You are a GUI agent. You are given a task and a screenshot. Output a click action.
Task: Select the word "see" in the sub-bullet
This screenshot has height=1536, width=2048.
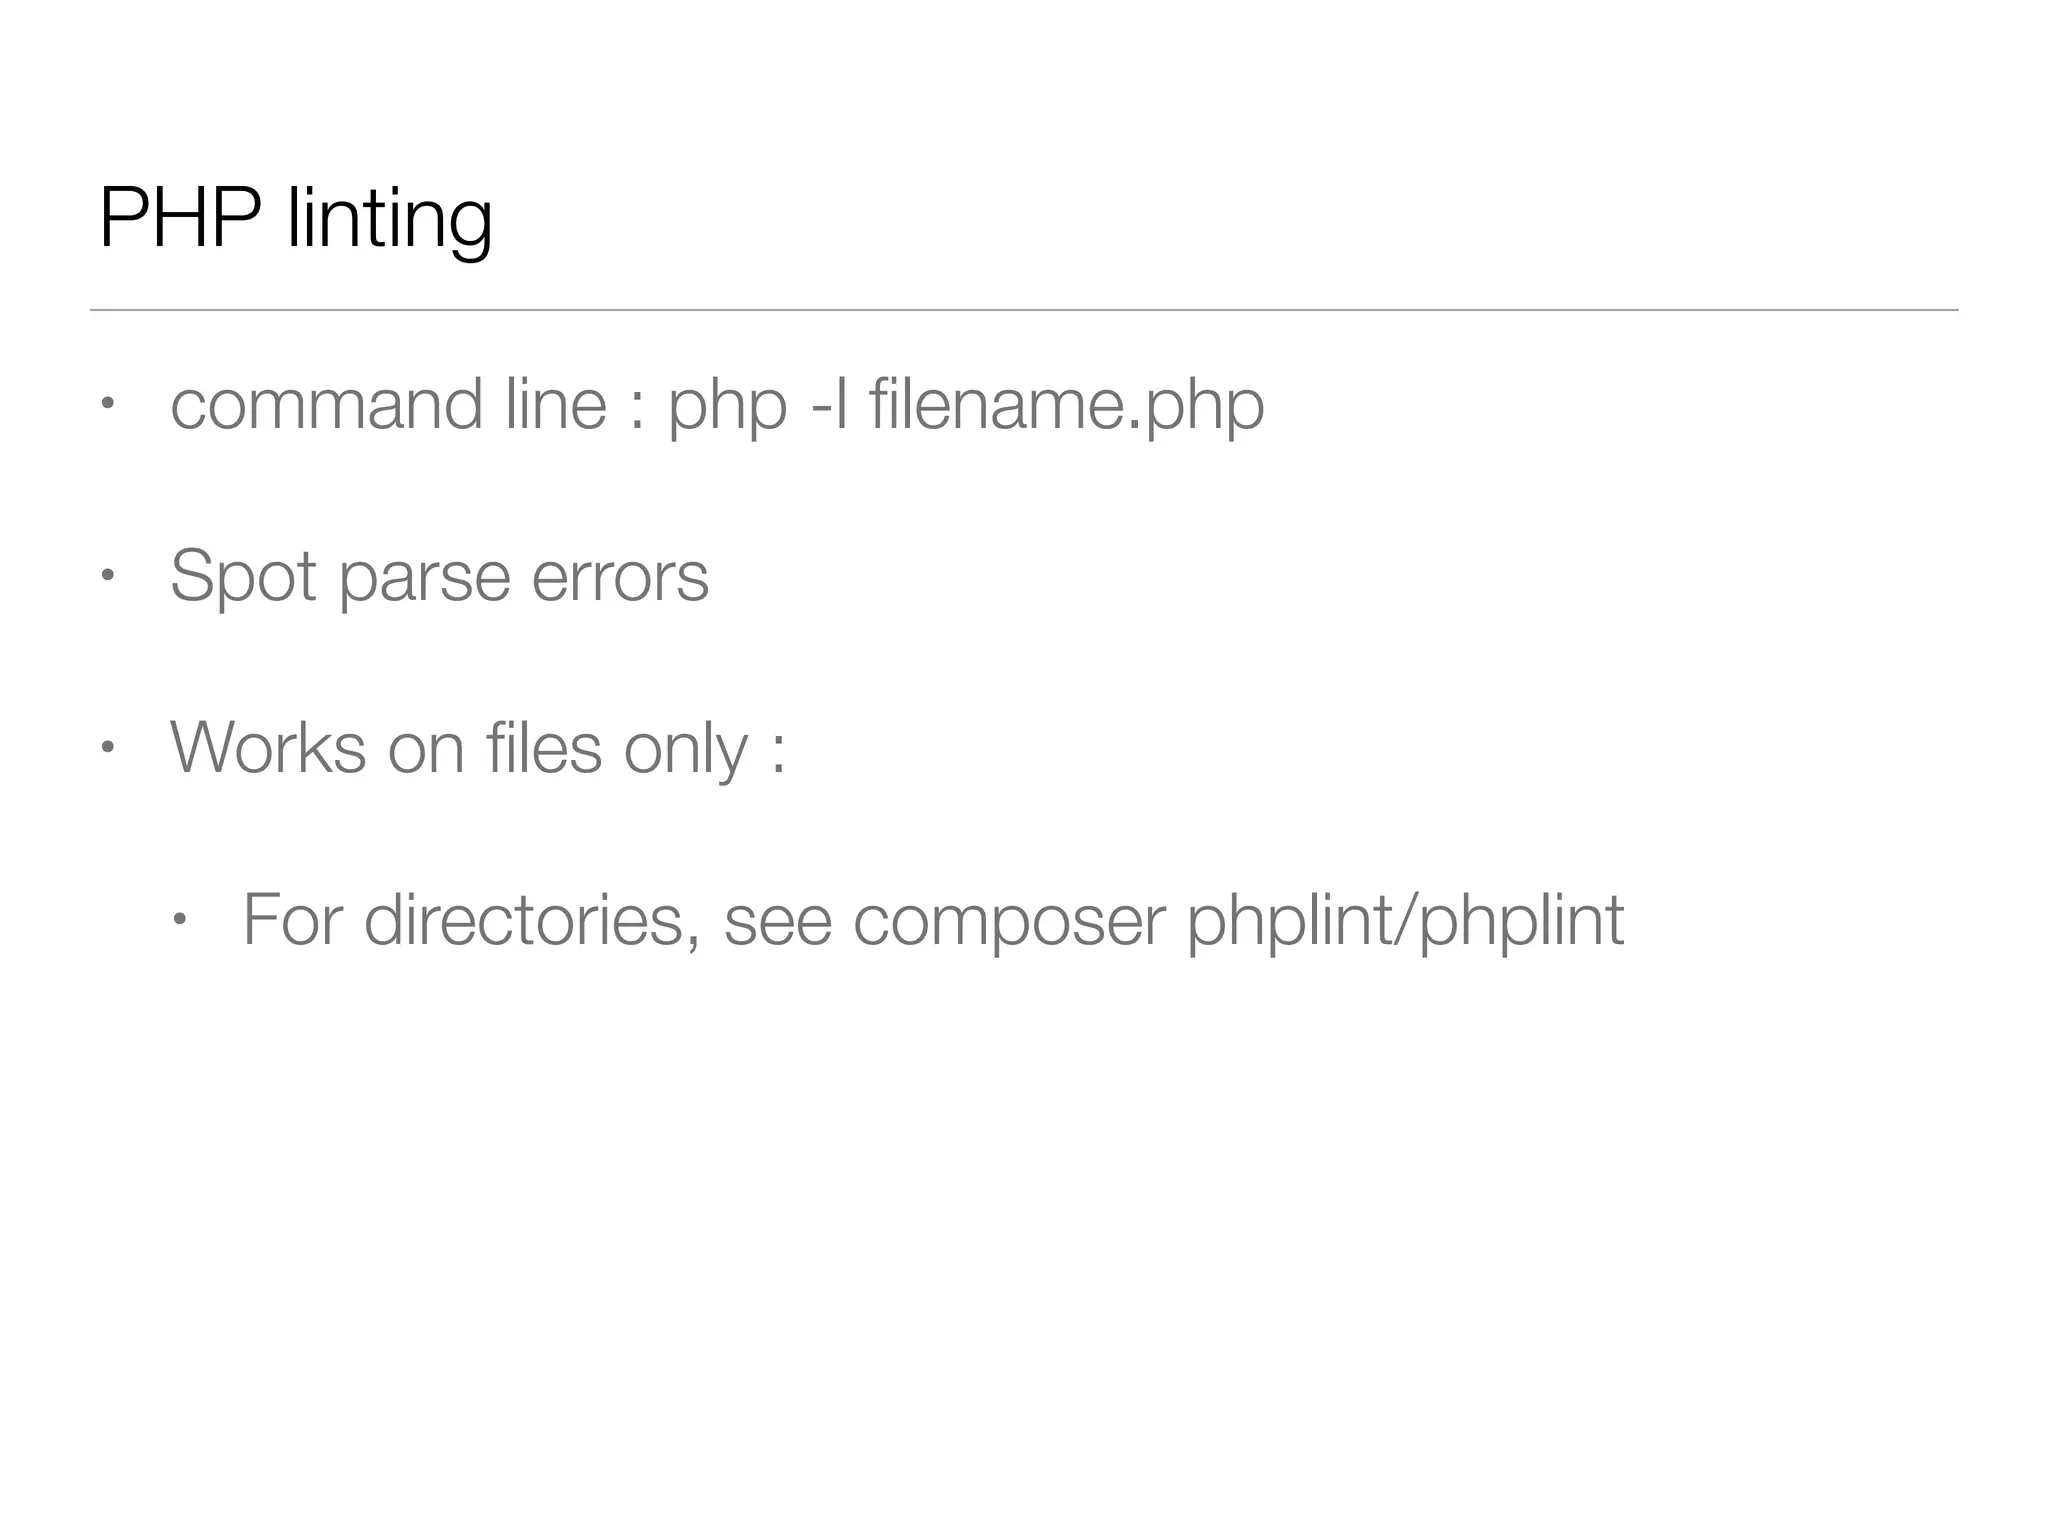click(778, 926)
